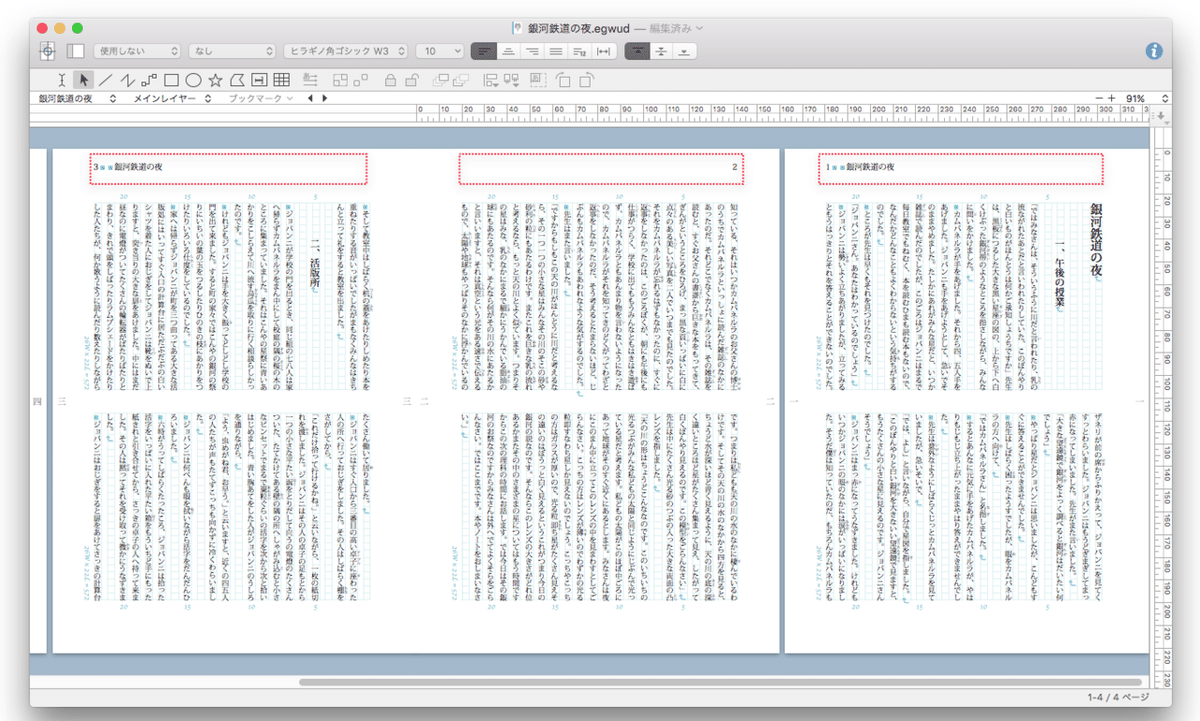Open the 銀河鉄道の夜 page selector popup
Viewport: 1200px width, 721px height.
[77, 99]
